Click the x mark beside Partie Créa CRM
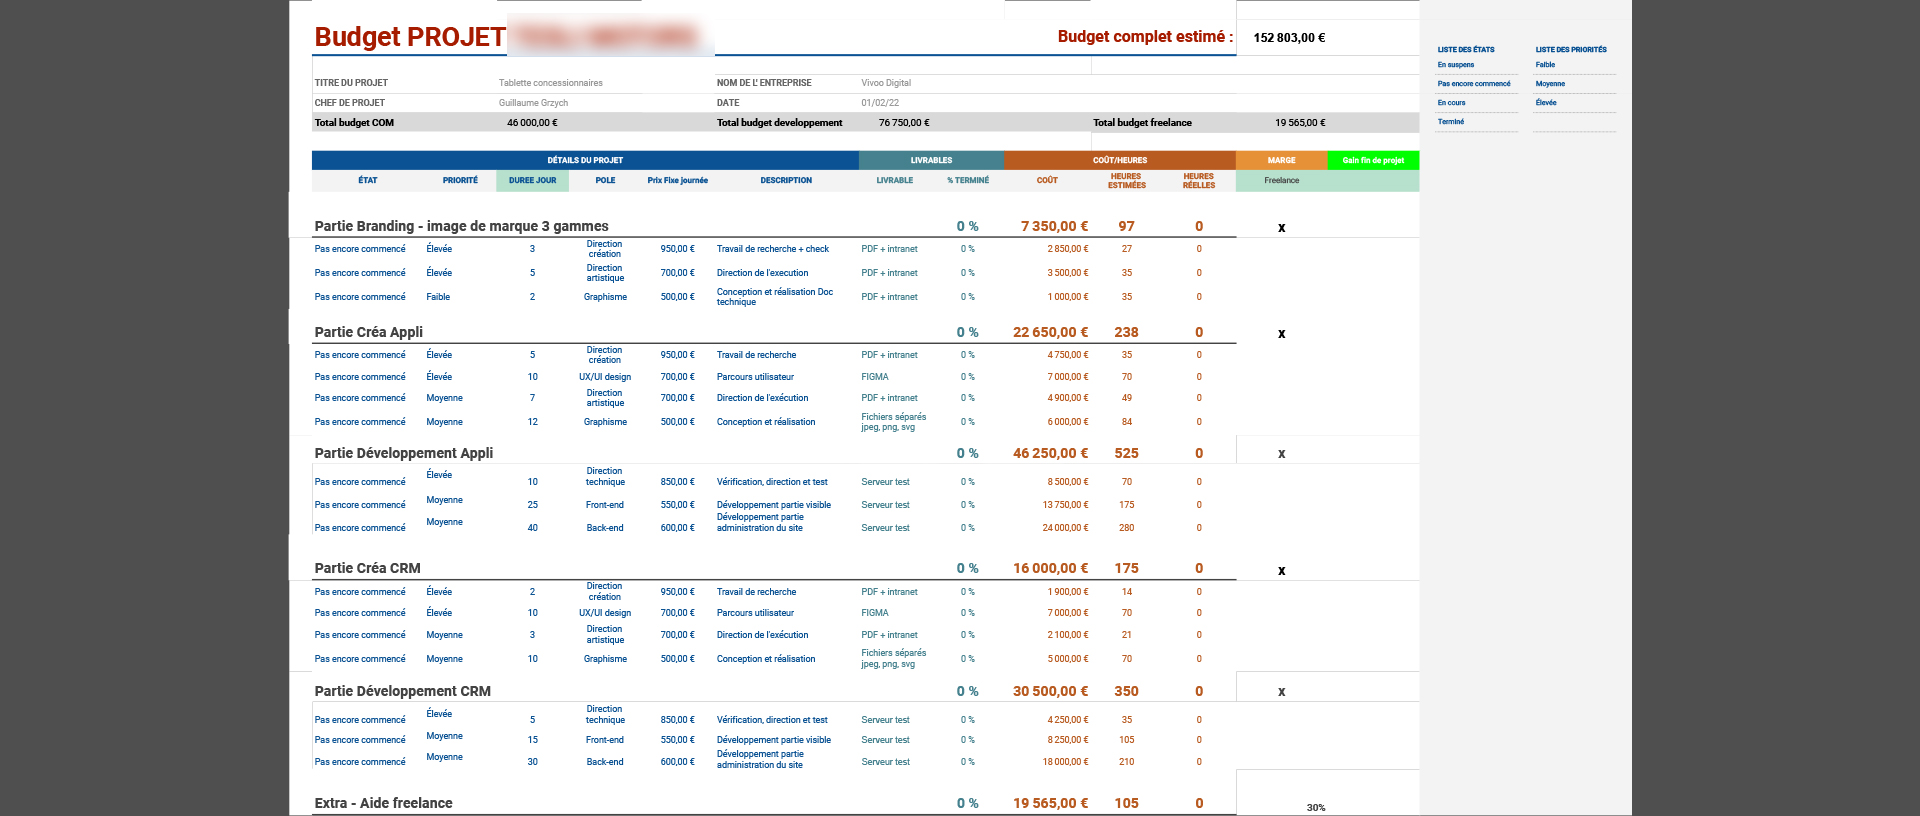This screenshot has height=816, width=1920. [x=1281, y=571]
